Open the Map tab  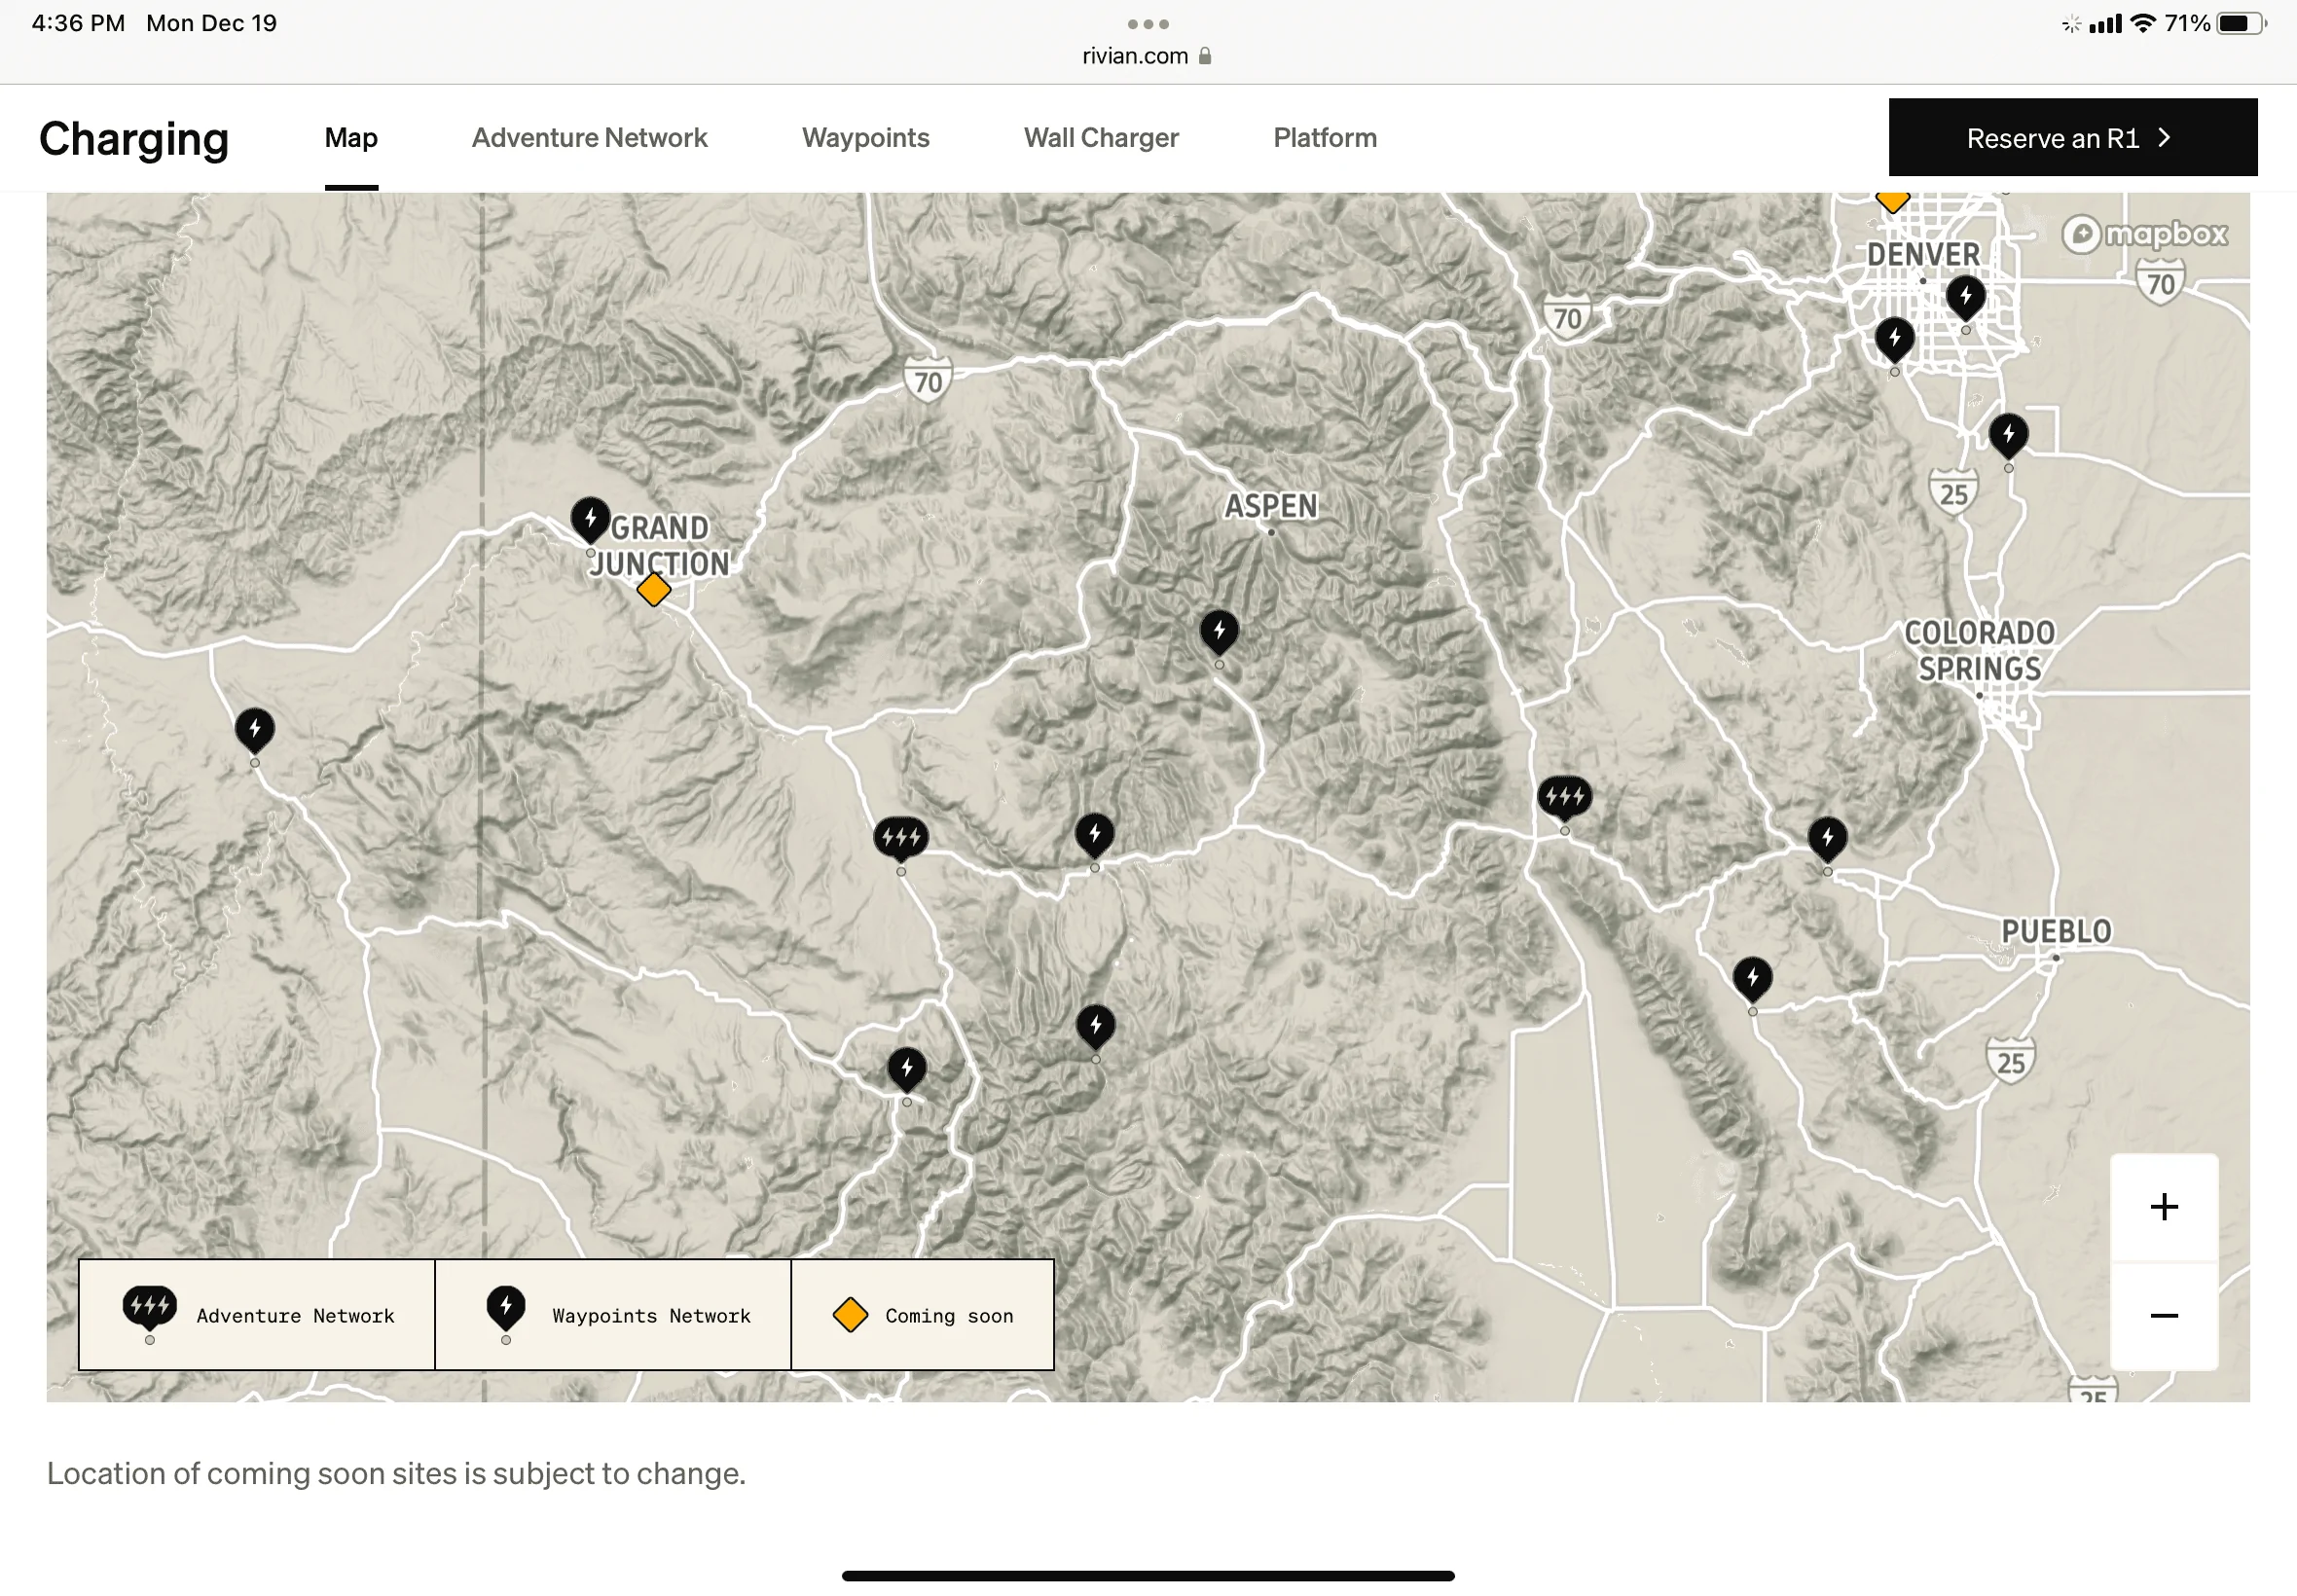[351, 138]
